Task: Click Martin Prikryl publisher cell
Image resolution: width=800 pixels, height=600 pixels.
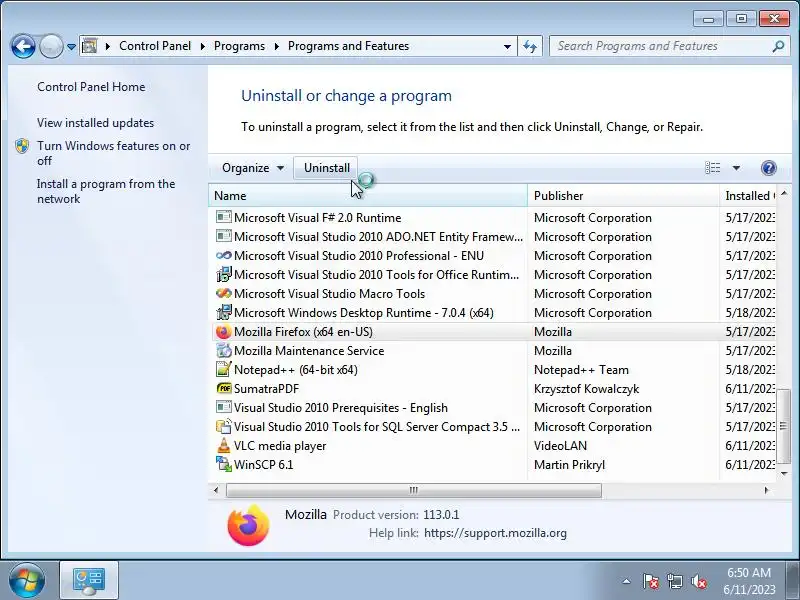Action: pos(569,465)
